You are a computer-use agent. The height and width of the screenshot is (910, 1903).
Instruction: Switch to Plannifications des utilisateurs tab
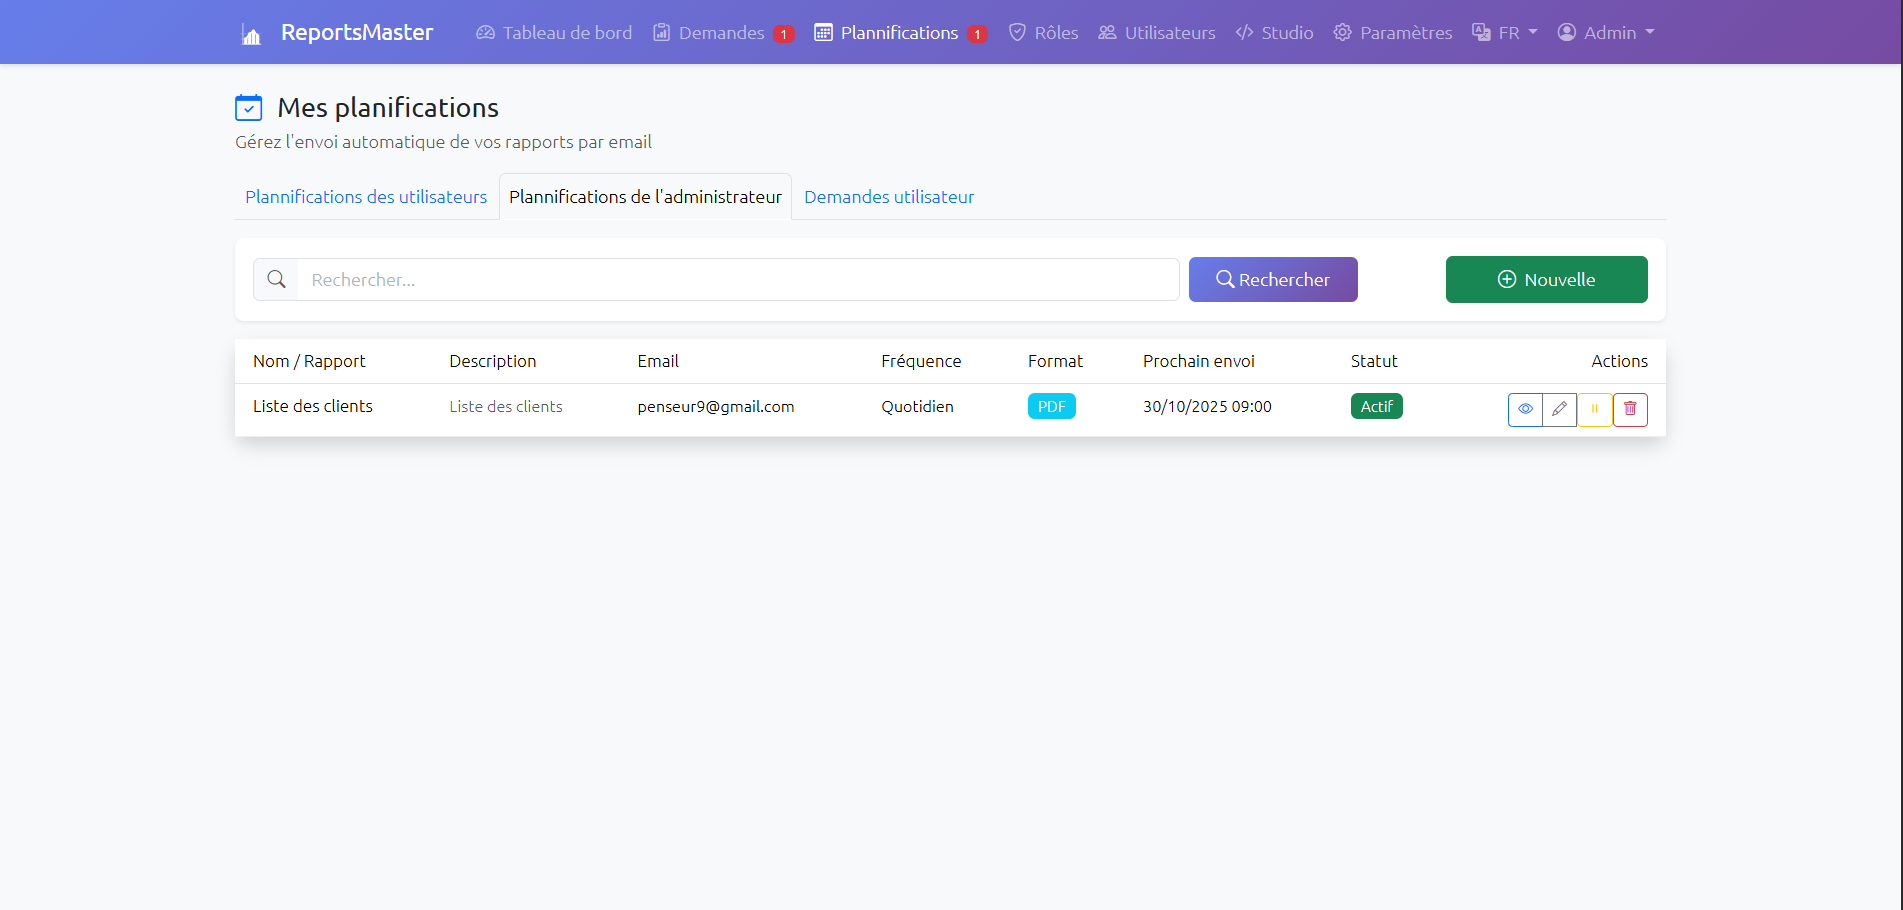366,197
